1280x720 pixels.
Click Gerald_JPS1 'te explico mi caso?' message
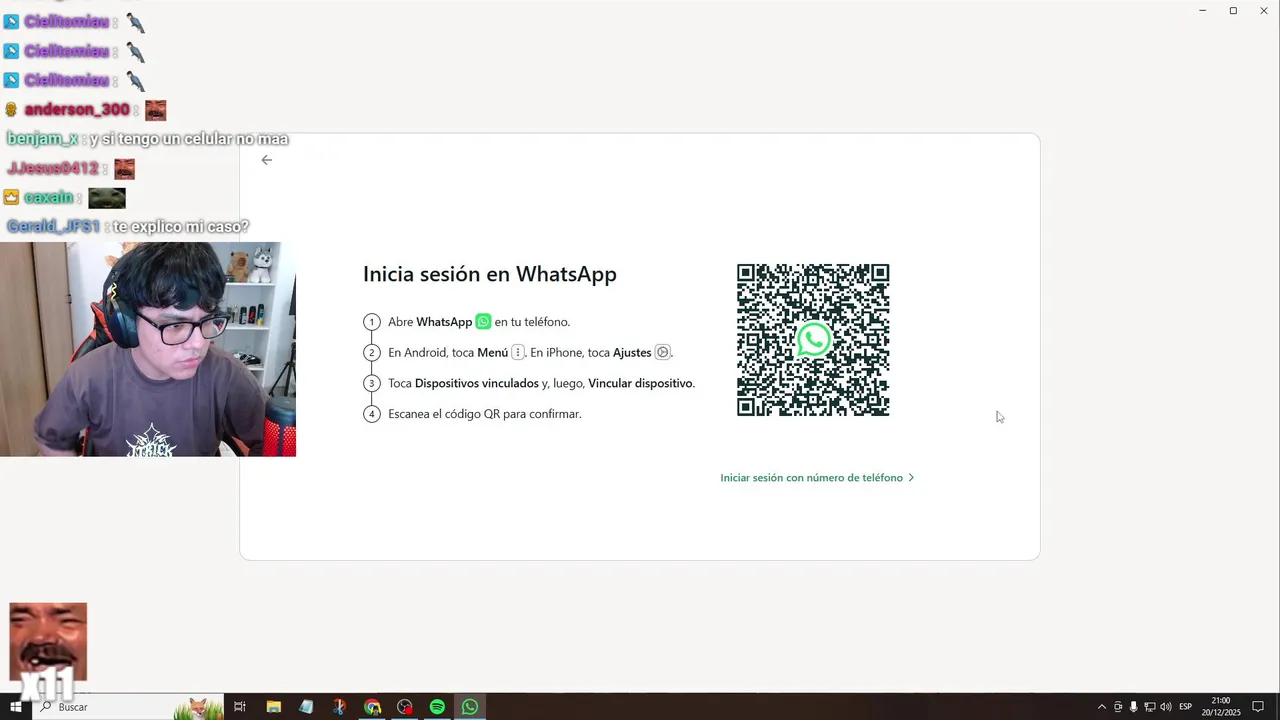[x=127, y=227]
